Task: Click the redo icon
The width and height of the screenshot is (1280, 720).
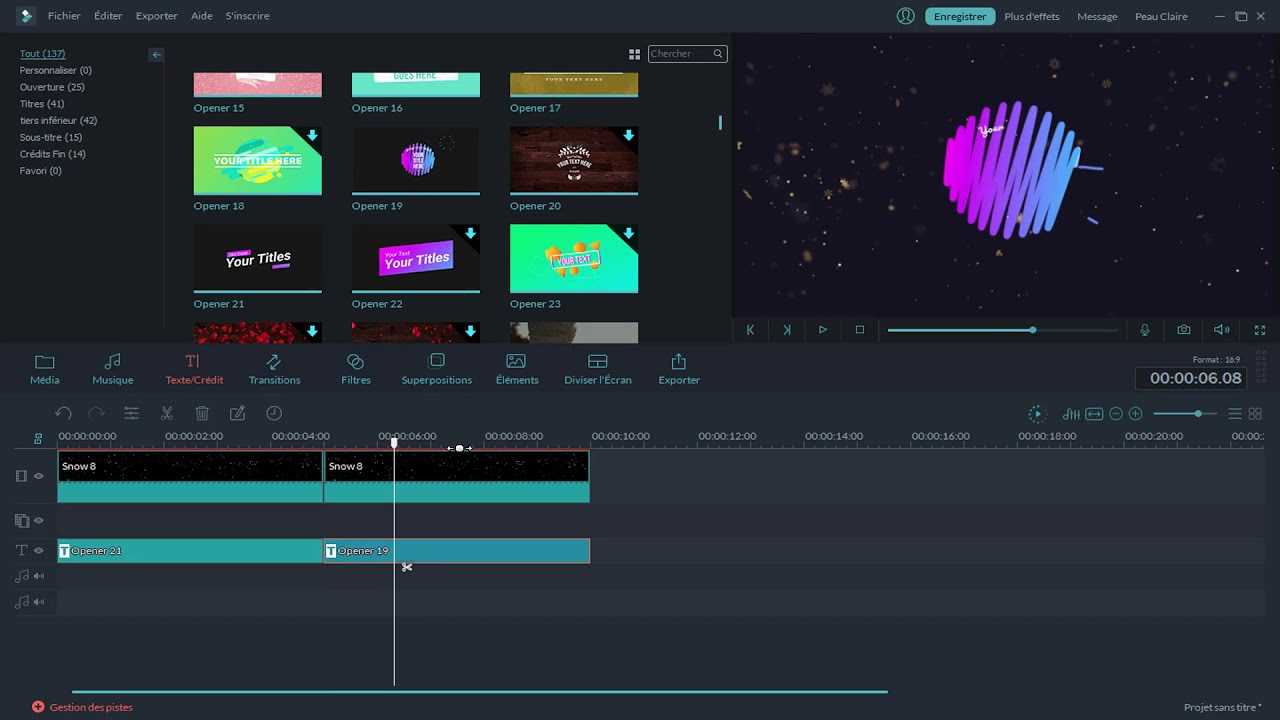Action: 96,413
